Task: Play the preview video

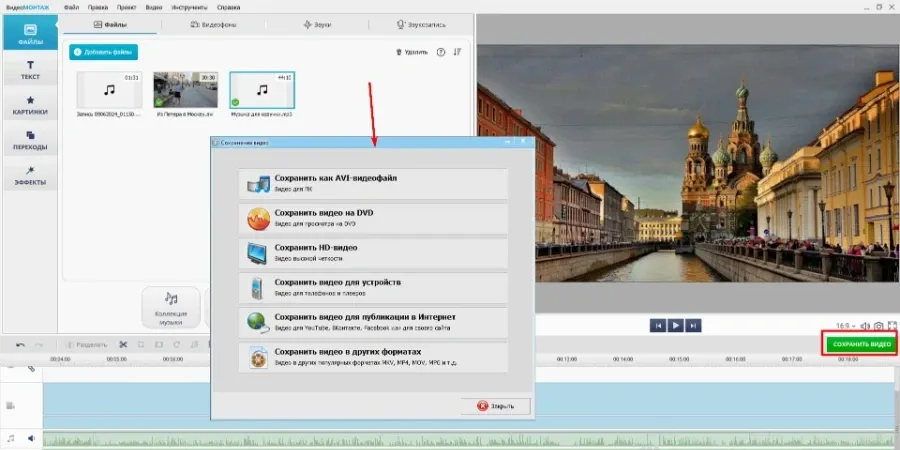Action: [x=676, y=325]
